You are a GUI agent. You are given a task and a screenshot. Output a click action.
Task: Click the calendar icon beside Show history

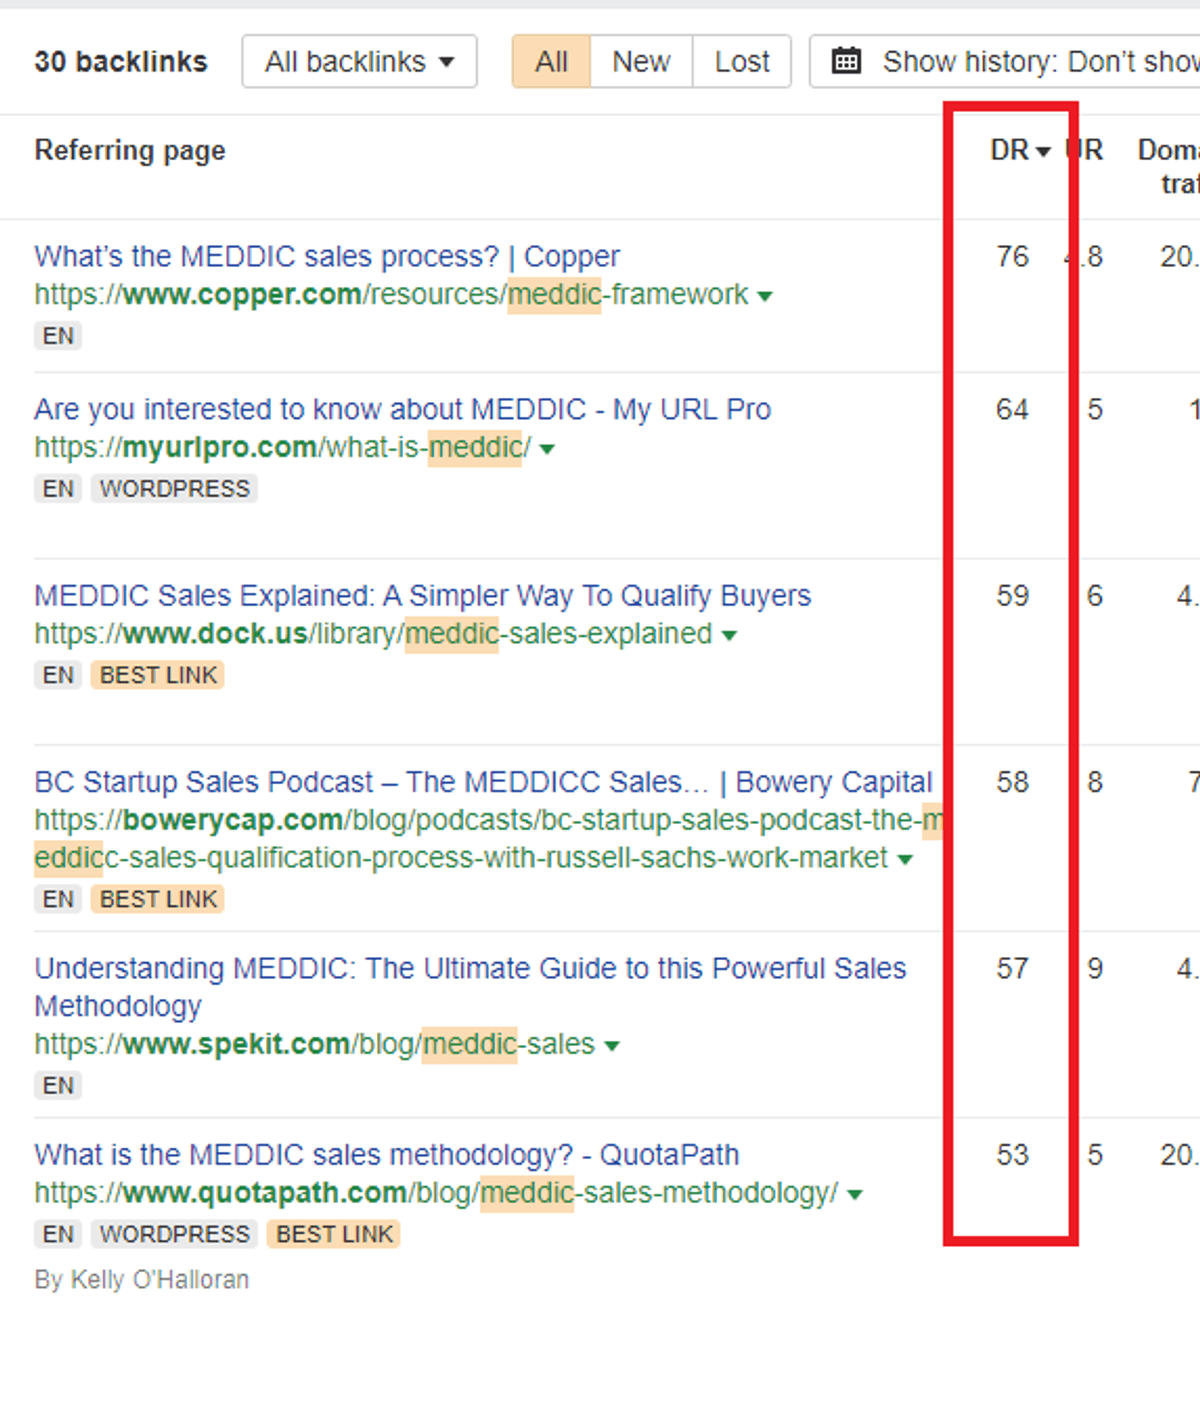pos(846,62)
